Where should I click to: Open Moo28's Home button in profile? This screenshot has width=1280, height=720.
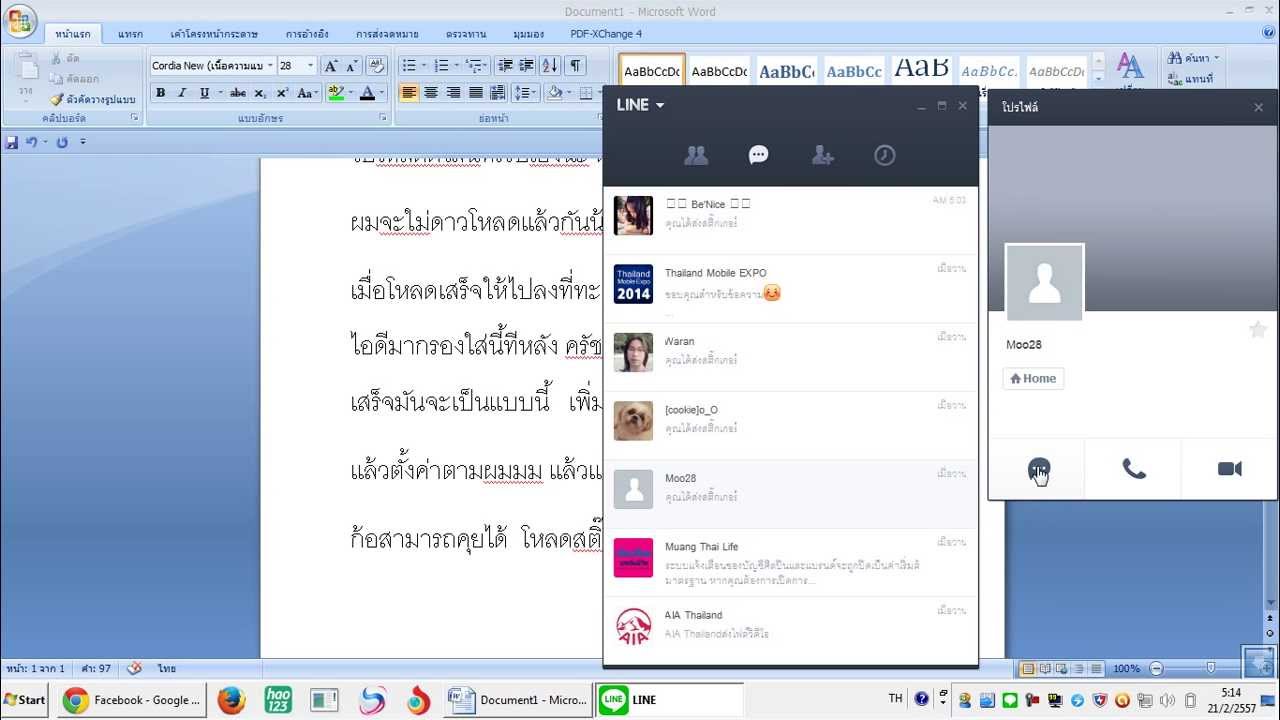(1033, 378)
